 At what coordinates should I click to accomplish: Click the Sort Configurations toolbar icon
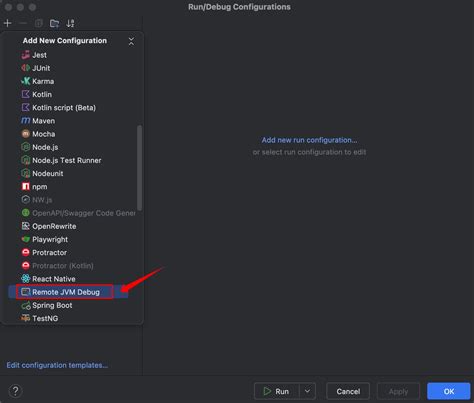tap(70, 23)
